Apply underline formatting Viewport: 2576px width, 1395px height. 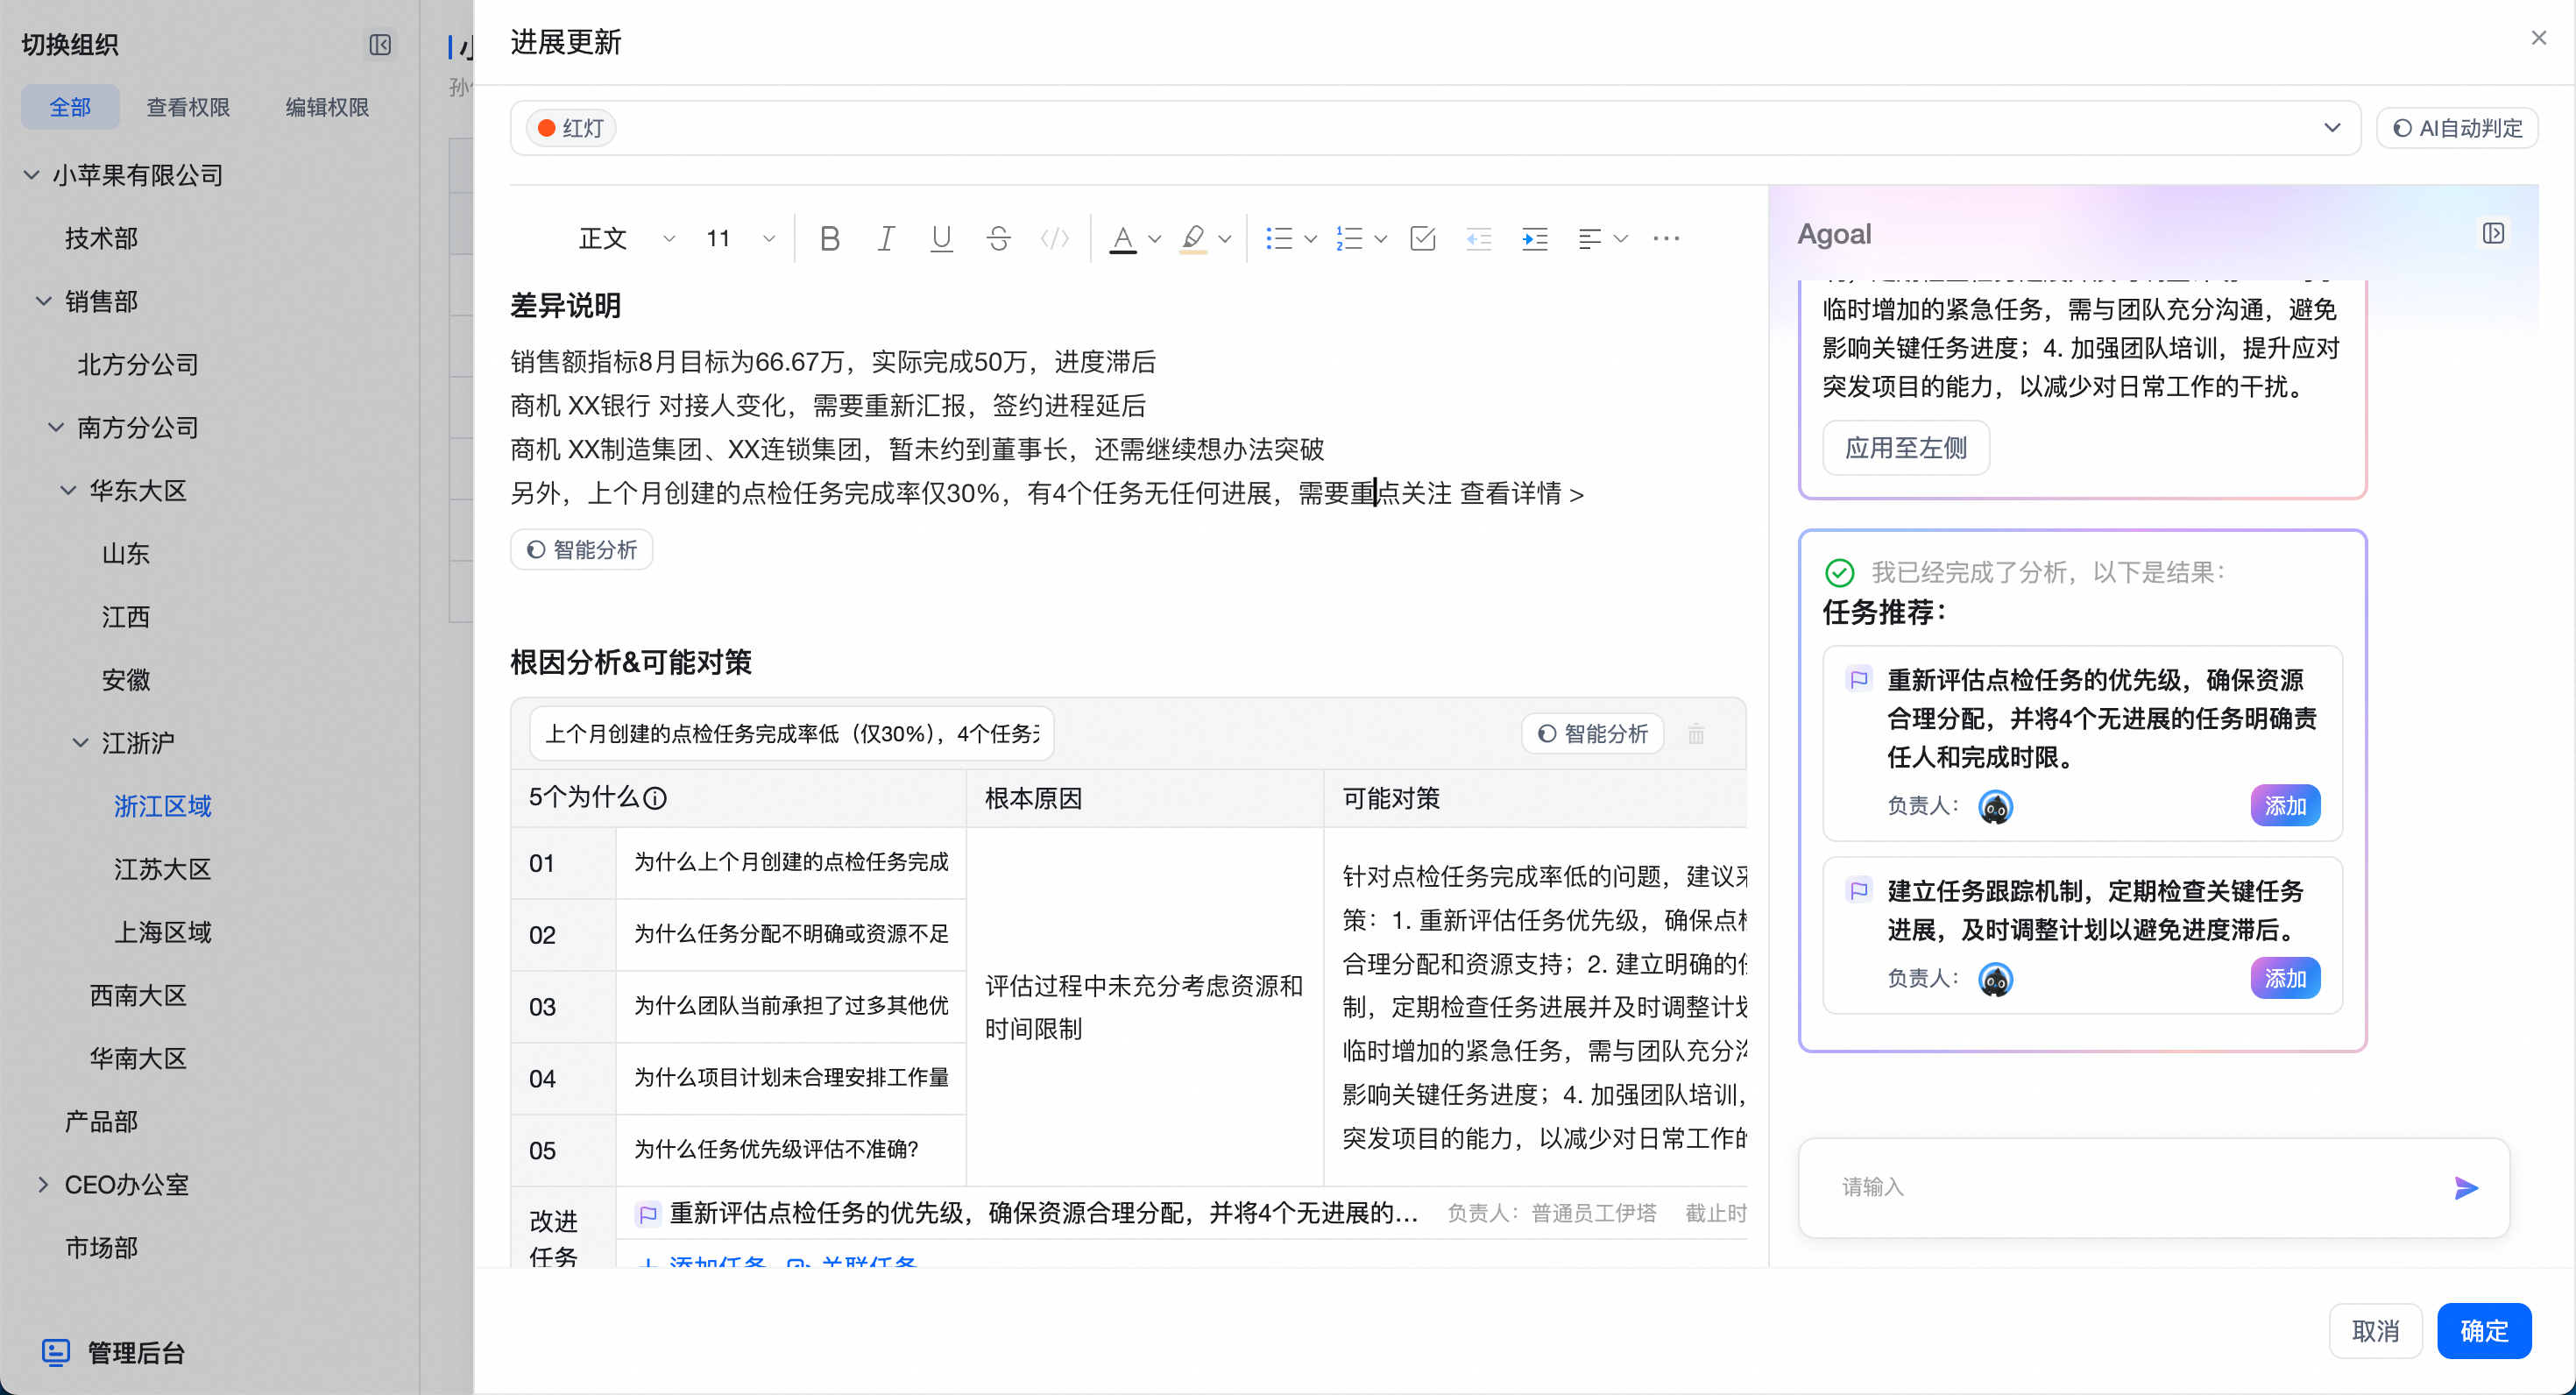pos(941,238)
